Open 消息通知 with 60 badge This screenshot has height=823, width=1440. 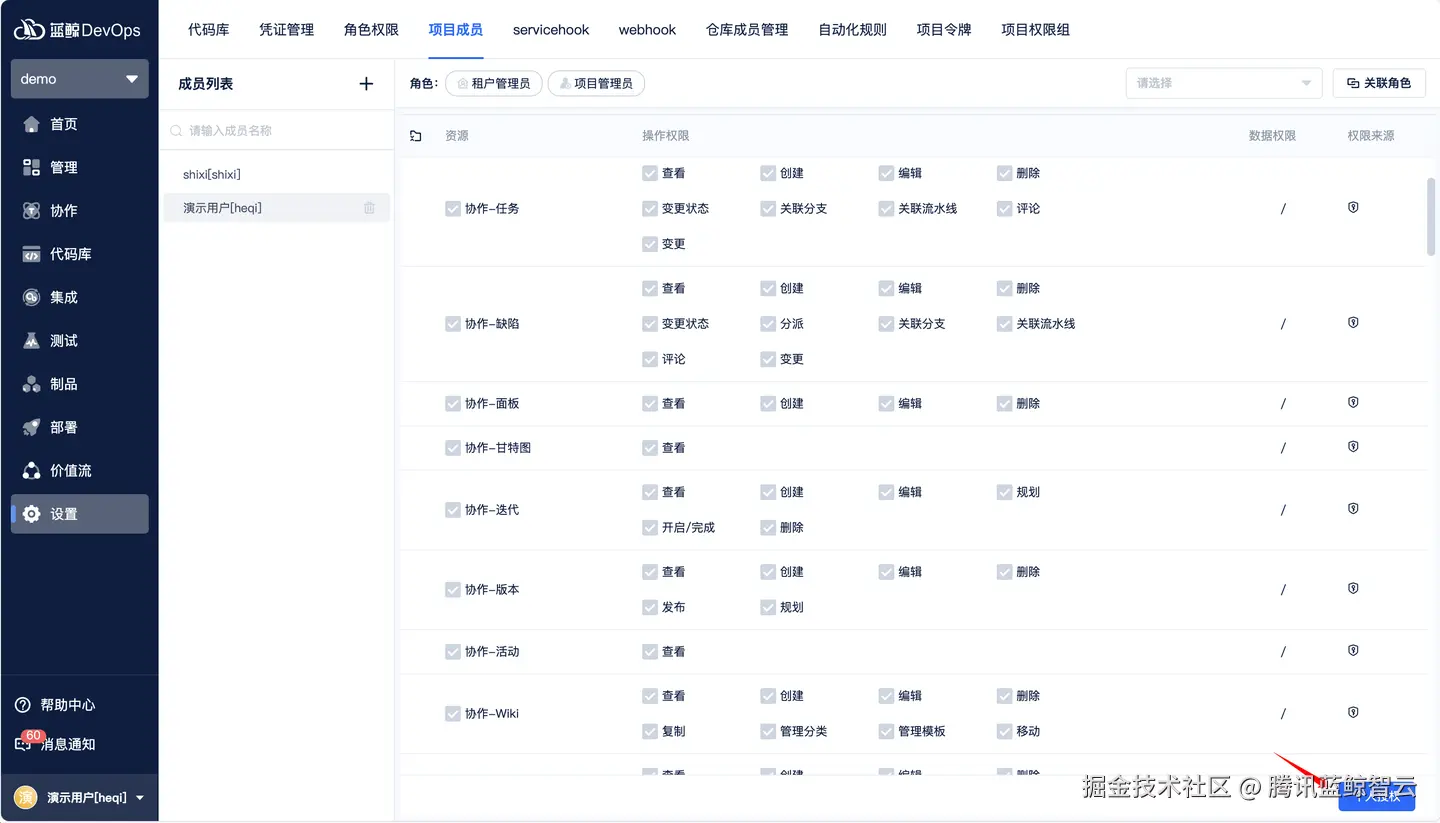(x=67, y=744)
